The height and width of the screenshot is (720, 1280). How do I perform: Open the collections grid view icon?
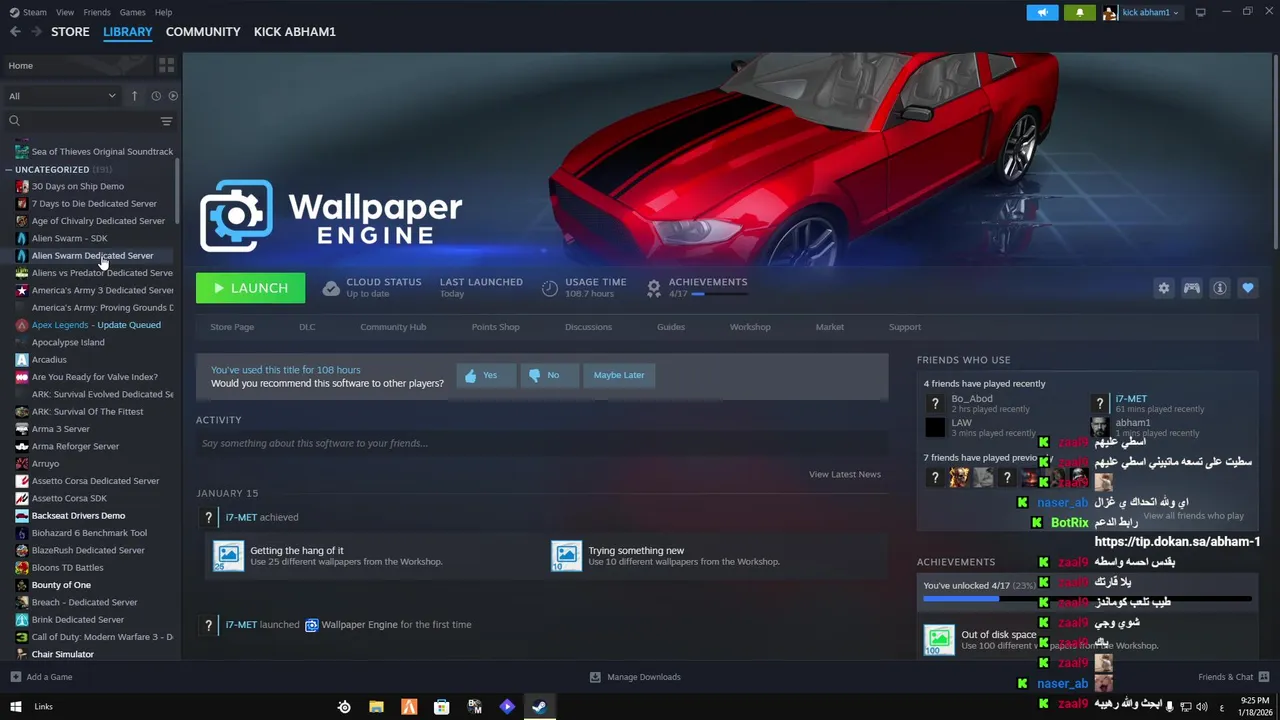coord(166,65)
